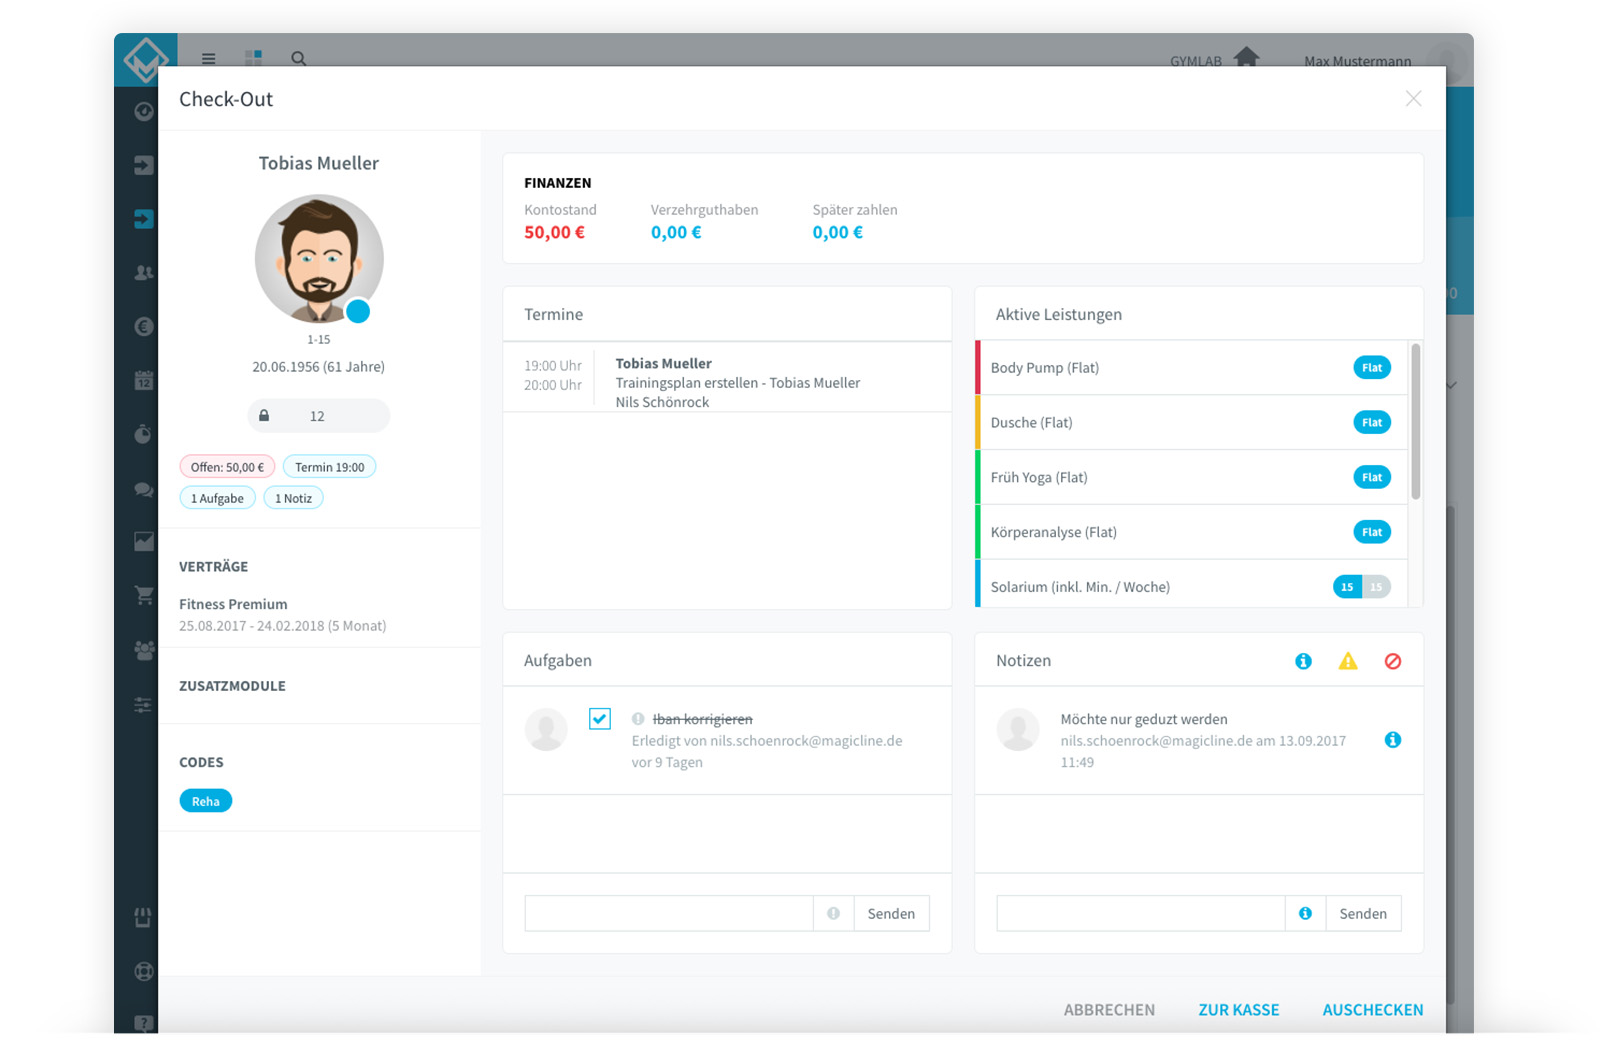Click the ZUR KASSE button
The width and height of the screenshot is (1600, 1056).
1239,1010
